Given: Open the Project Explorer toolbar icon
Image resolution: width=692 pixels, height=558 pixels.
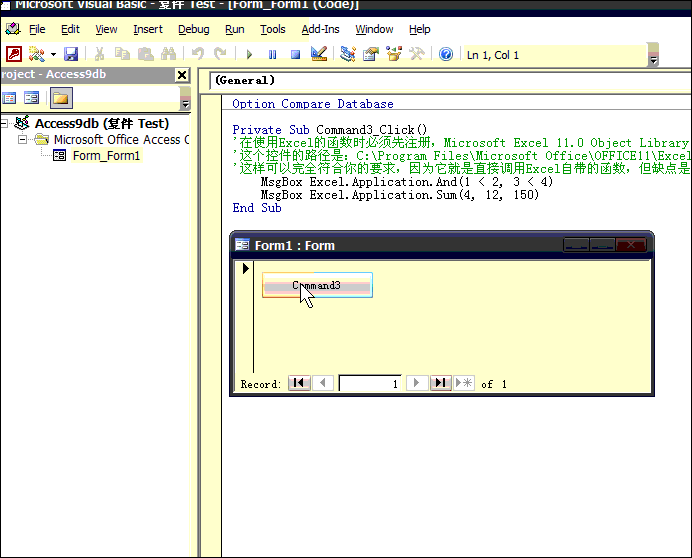Looking at the screenshot, I should (348, 54).
